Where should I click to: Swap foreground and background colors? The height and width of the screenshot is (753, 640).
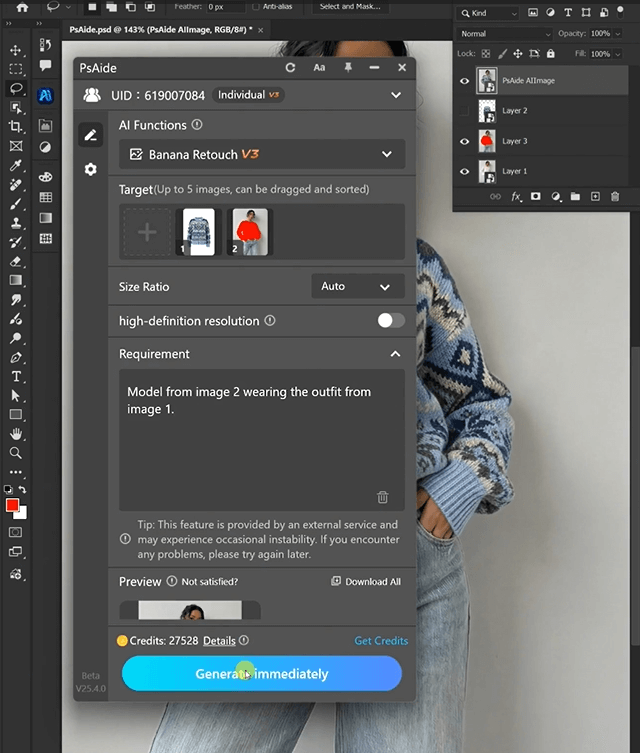[23, 489]
